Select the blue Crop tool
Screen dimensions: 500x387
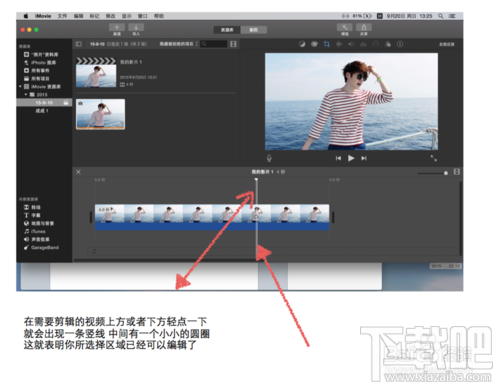[326, 44]
